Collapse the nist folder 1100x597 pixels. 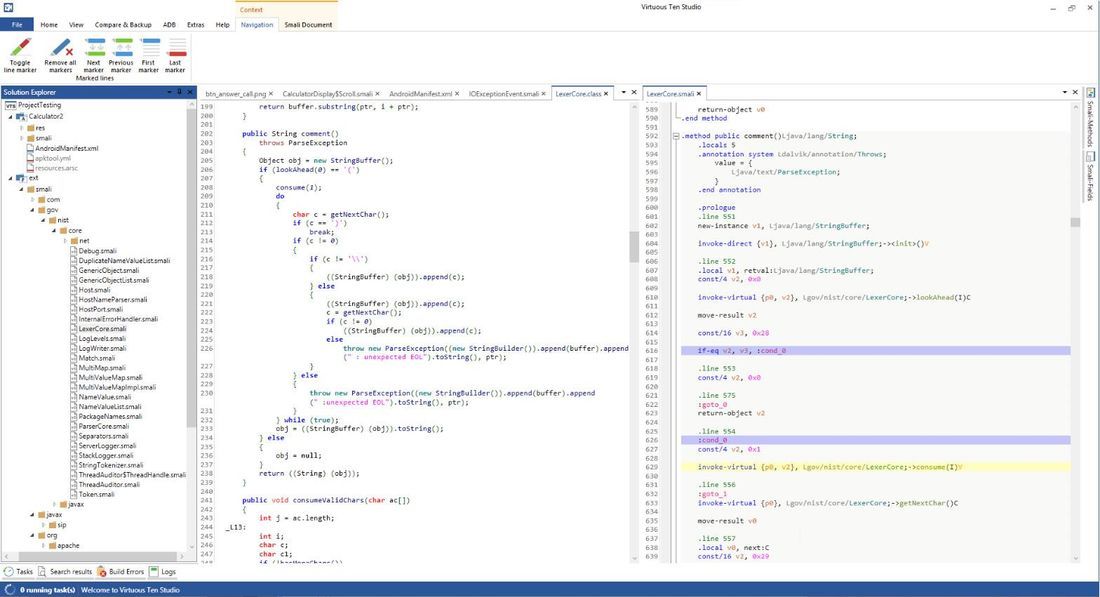[x=43, y=220]
